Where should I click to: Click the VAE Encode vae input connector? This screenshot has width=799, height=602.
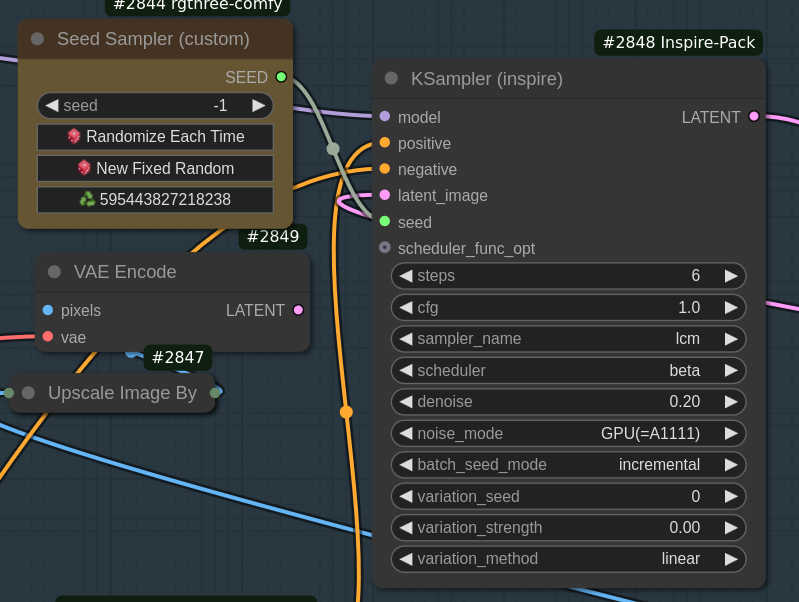[x=48, y=336]
